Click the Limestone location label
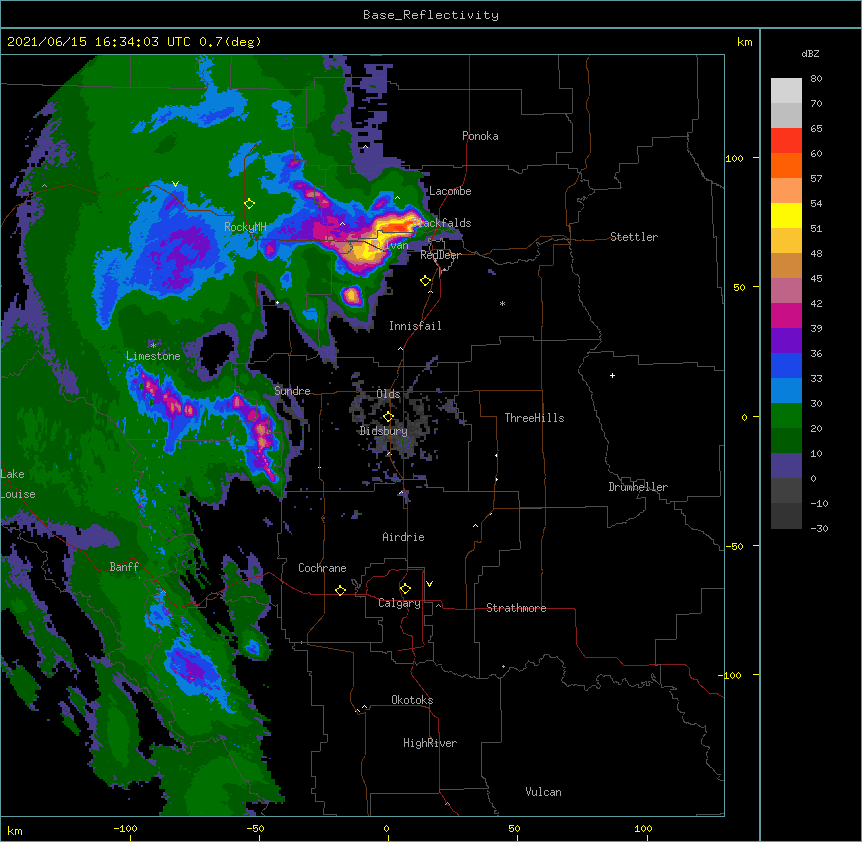862x842 pixels. tap(153, 356)
